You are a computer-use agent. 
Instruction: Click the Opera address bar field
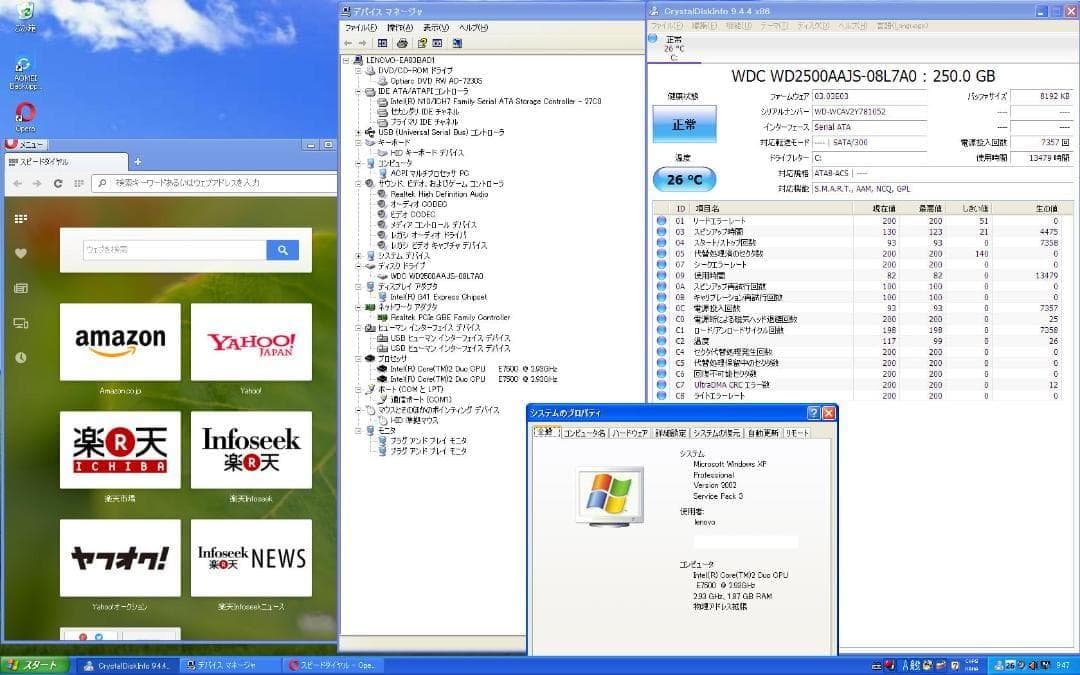pos(214,183)
